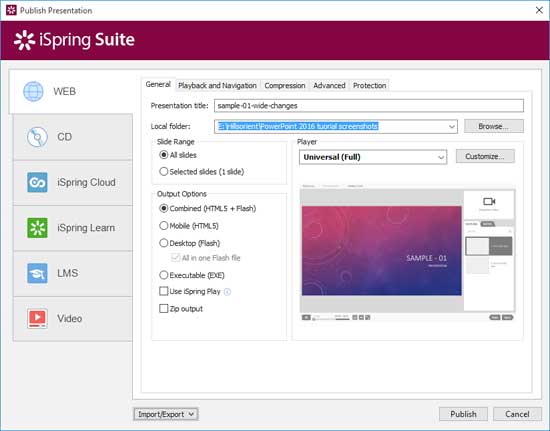Open the Playback and Navigation tab
Screen dimensions: 550x431
[x=217, y=86]
